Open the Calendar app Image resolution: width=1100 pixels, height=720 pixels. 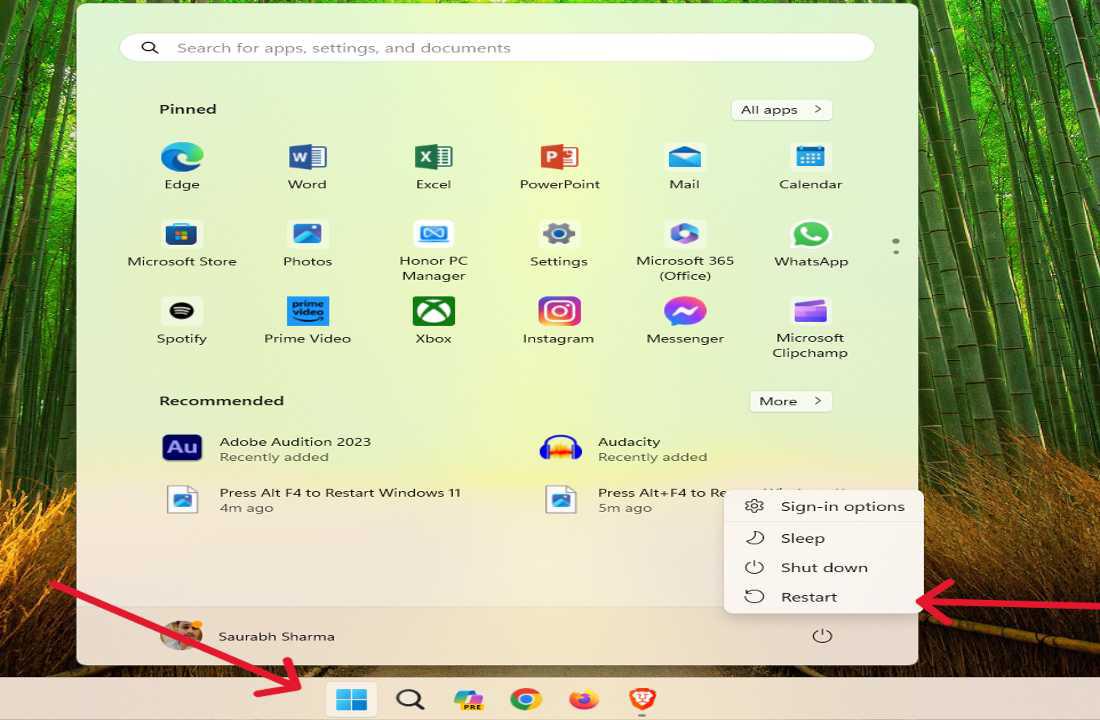(x=810, y=166)
